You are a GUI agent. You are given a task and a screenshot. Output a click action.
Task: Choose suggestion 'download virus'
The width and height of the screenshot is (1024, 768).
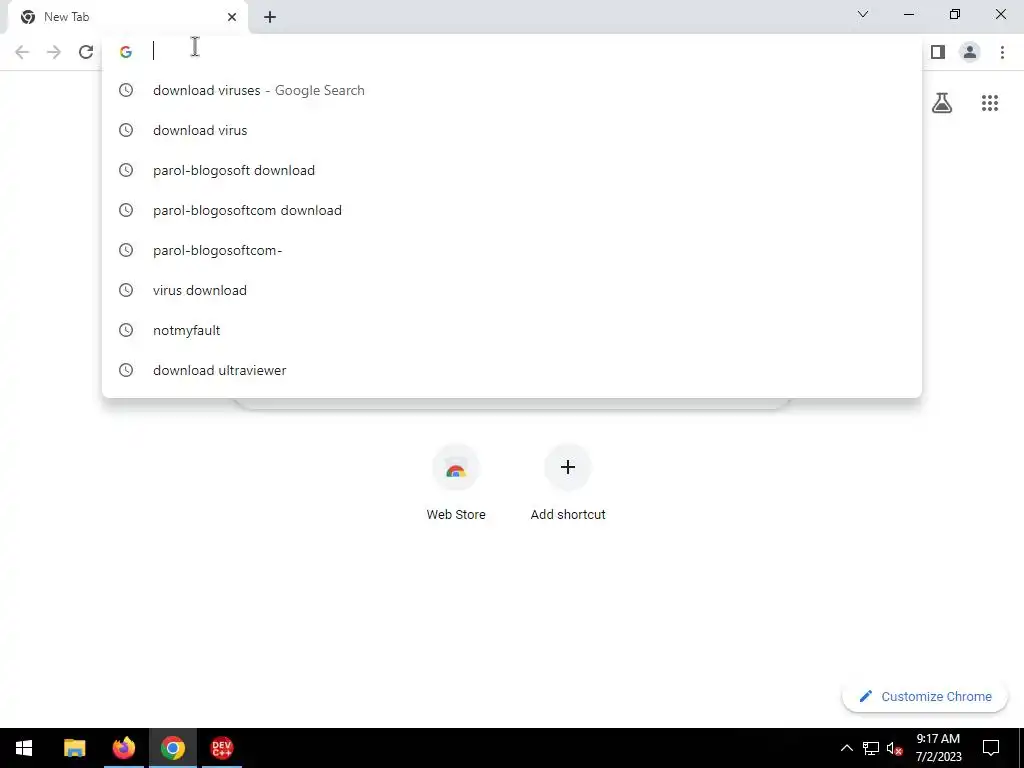(512, 130)
